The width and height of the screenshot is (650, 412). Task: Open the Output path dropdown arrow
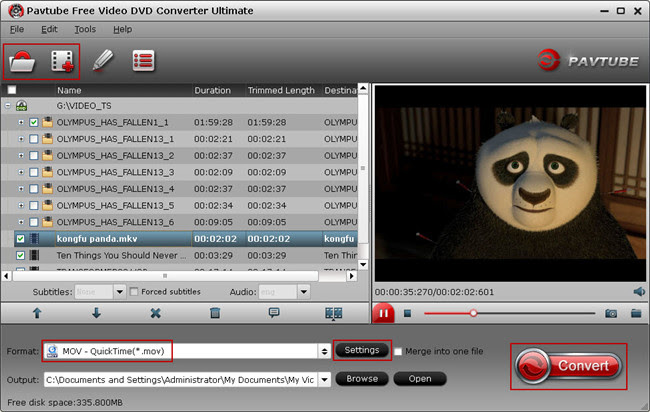(x=325, y=379)
